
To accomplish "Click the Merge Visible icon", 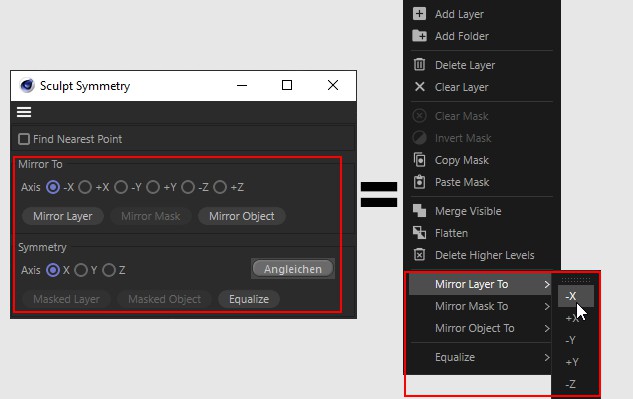I will pos(419,211).
